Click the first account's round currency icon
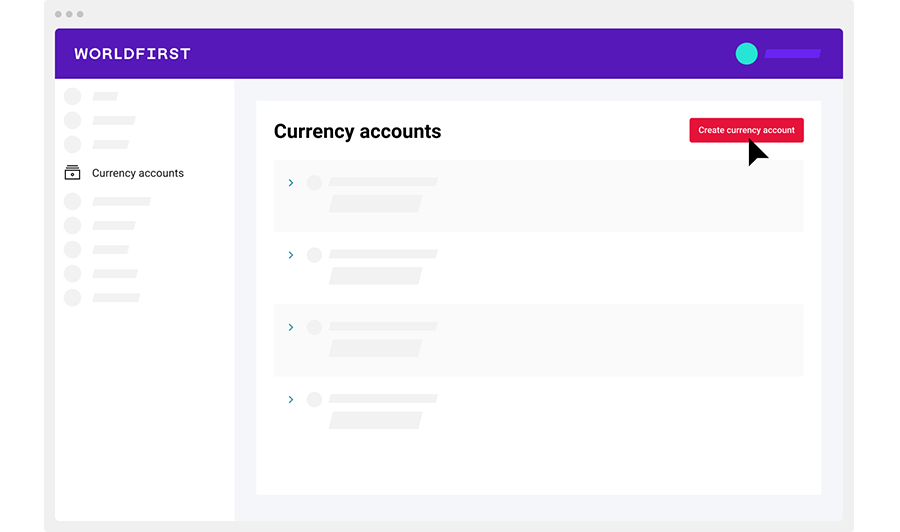Image resolution: width=900 pixels, height=532 pixels. point(314,183)
